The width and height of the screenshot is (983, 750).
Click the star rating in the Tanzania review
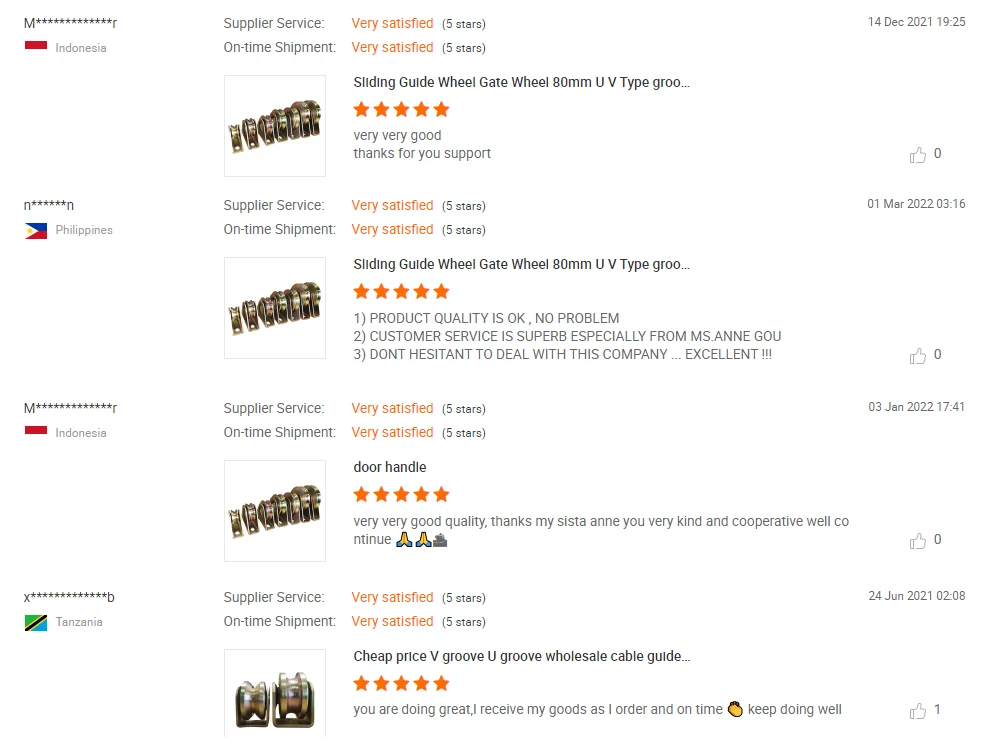[x=401, y=684]
